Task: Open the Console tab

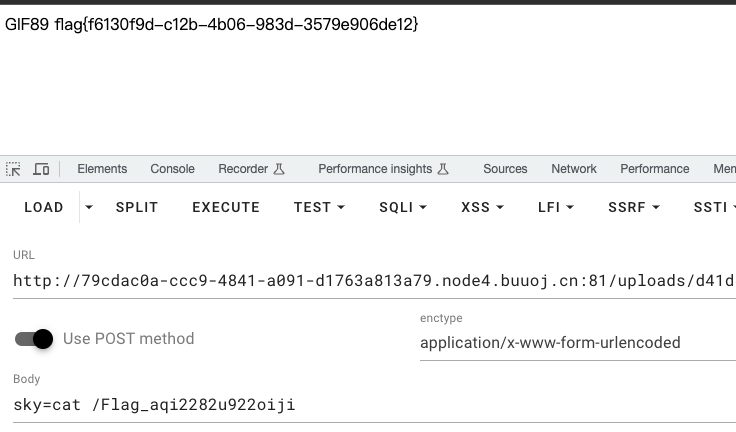Action: point(172,169)
